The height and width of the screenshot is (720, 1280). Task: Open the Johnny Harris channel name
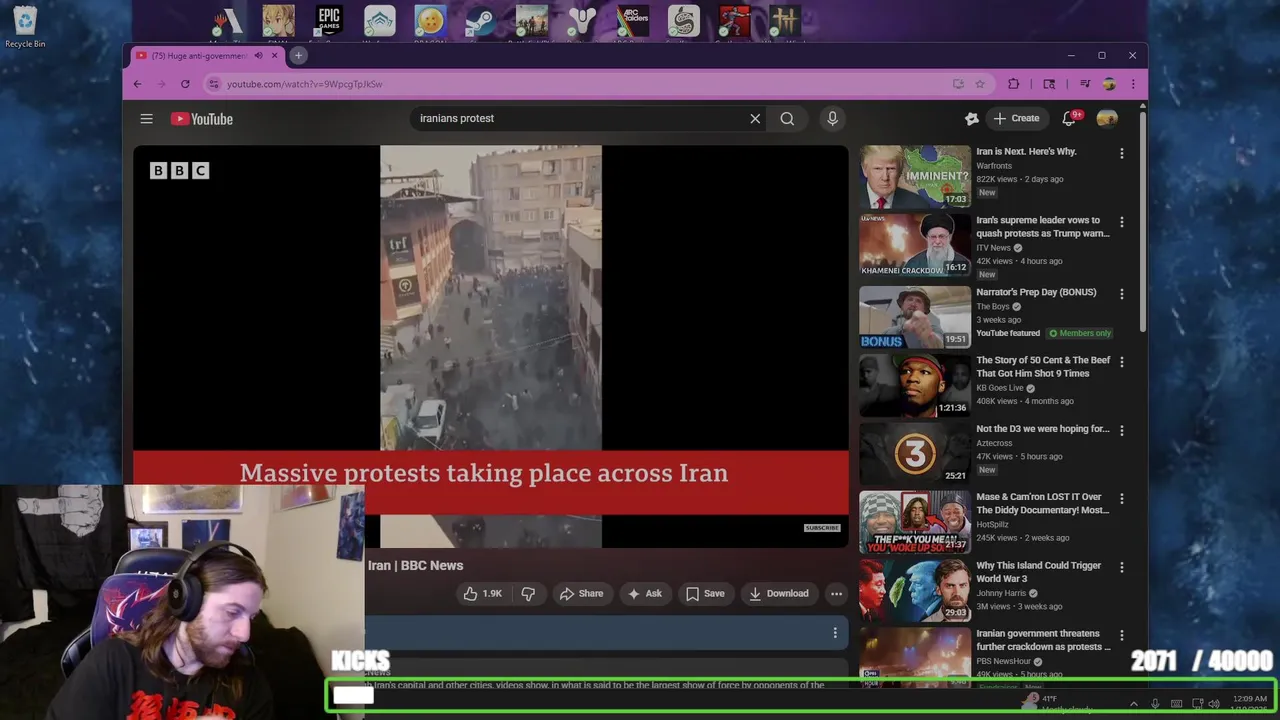point(1001,593)
